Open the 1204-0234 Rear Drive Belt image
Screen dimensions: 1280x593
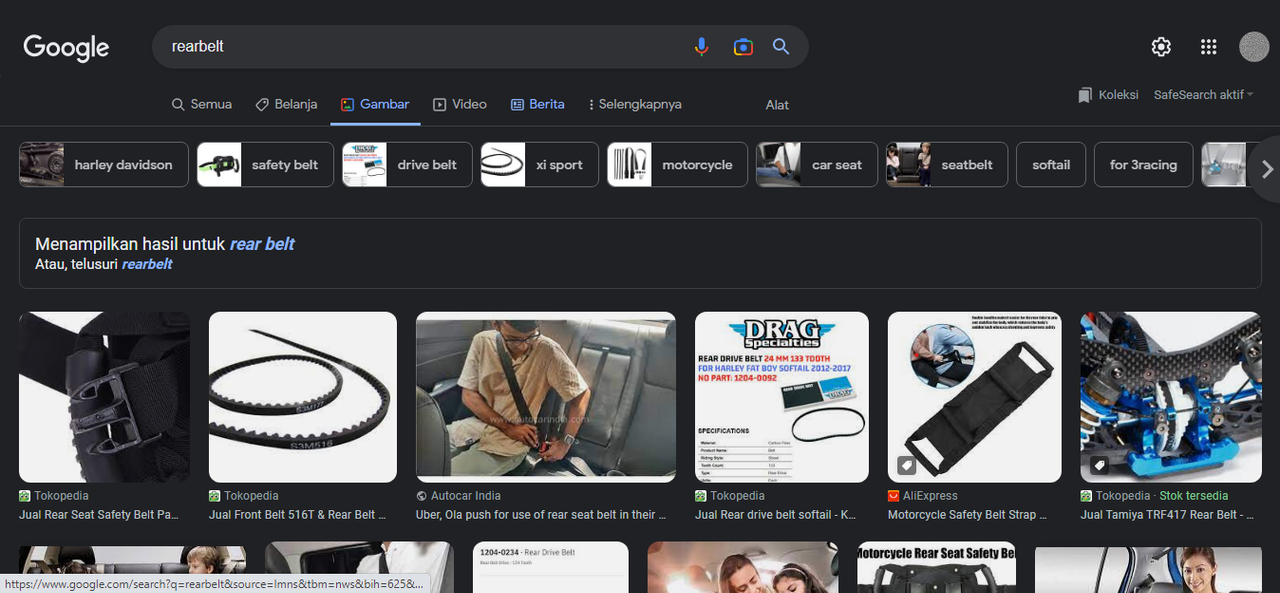[550, 567]
